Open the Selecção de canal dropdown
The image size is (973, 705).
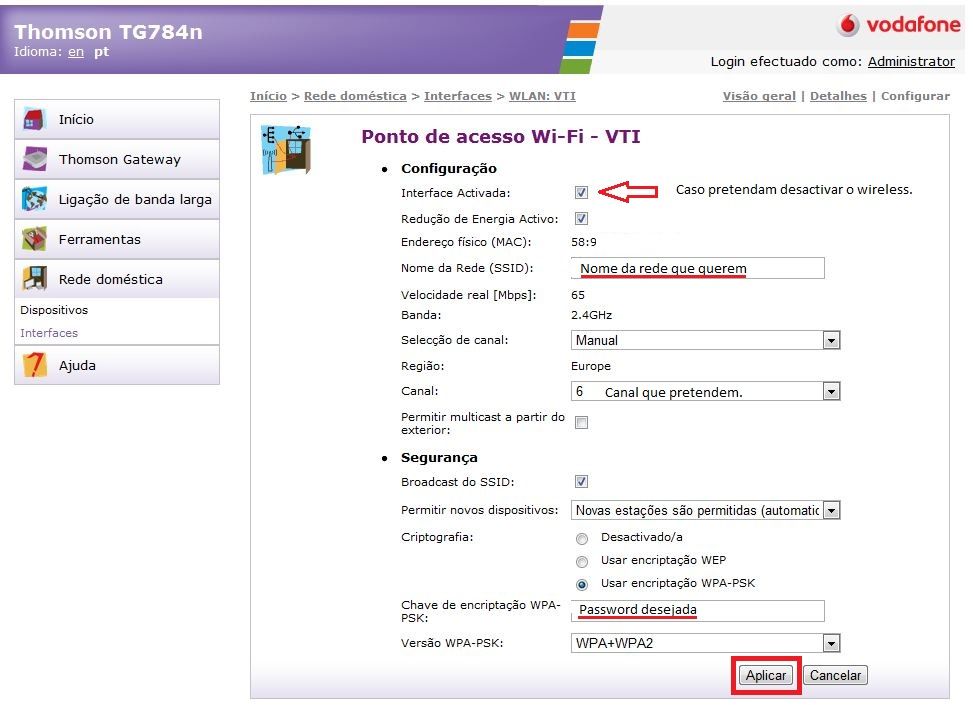click(x=830, y=341)
